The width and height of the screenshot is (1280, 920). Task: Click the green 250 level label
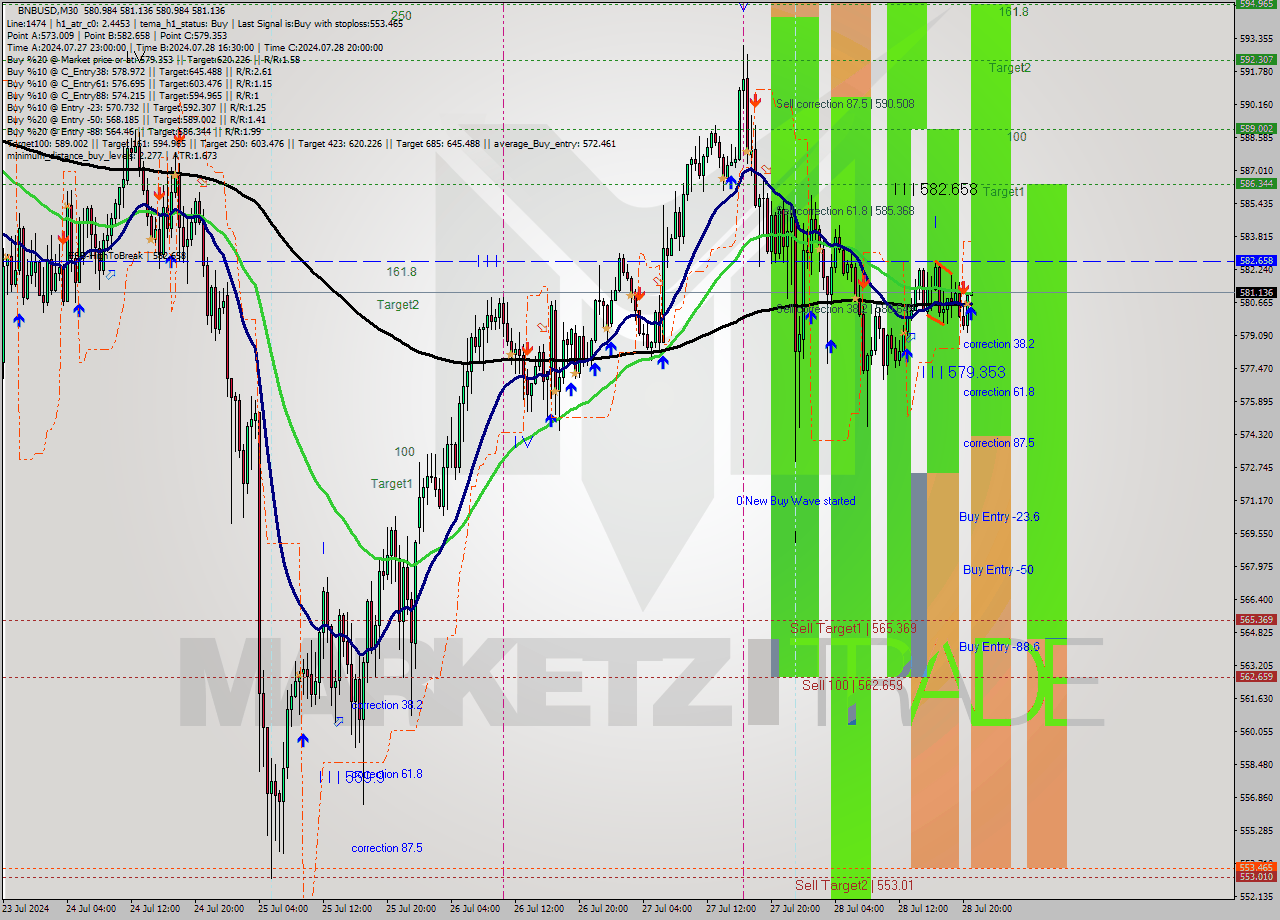coord(401,15)
